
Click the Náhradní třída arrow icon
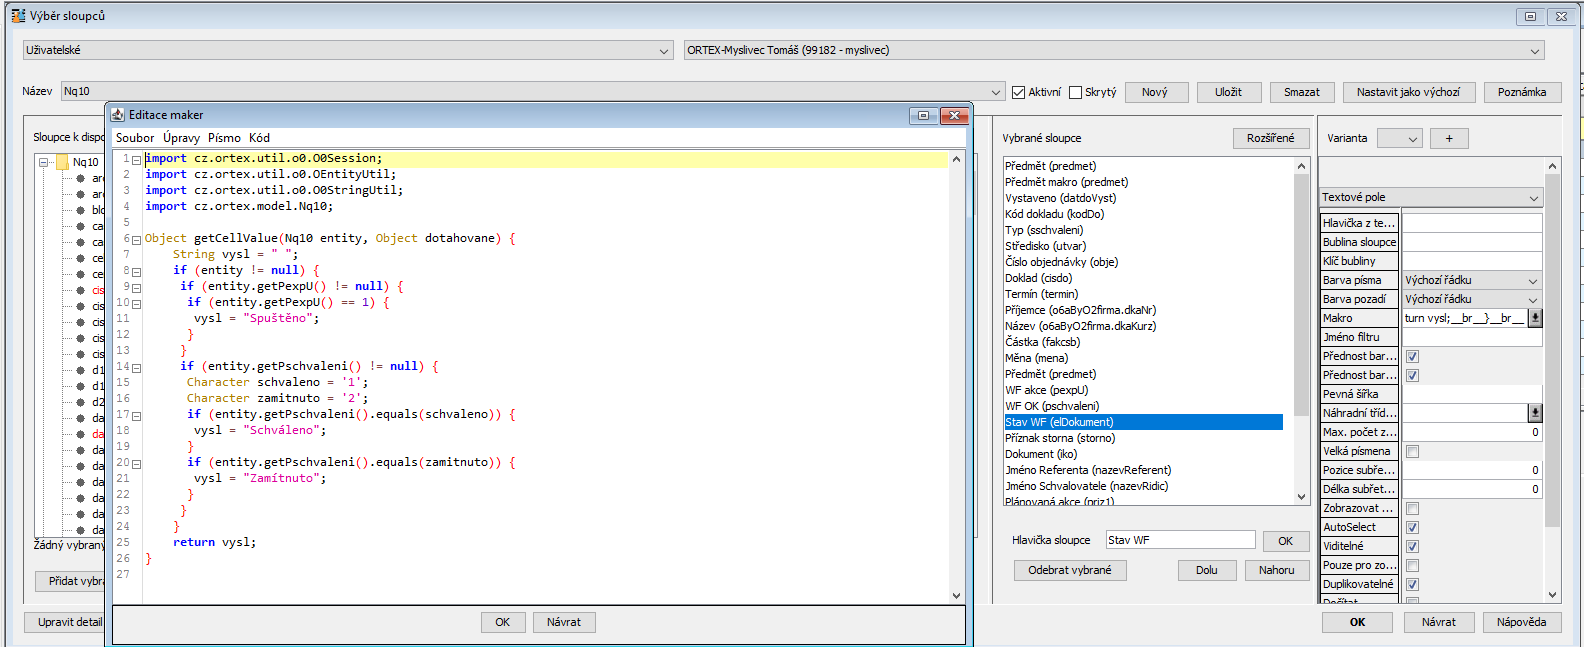[1535, 413]
